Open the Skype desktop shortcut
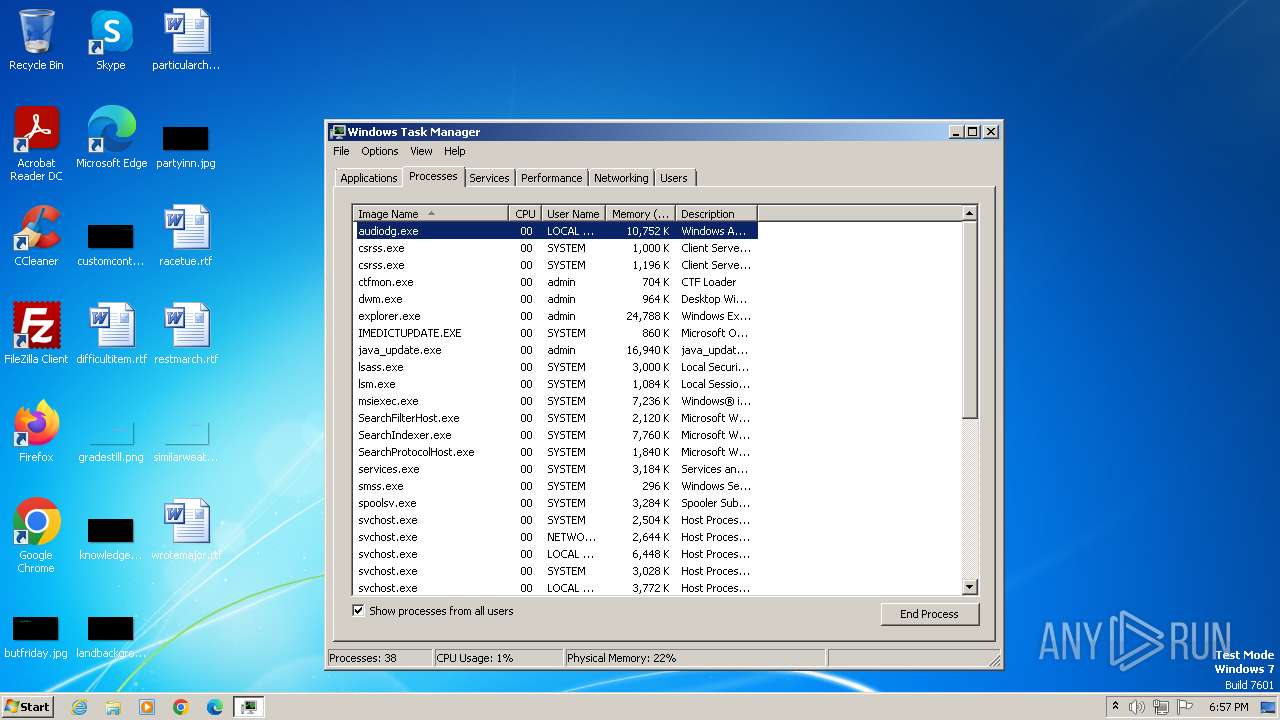The image size is (1280, 720). pyautogui.click(x=110, y=40)
